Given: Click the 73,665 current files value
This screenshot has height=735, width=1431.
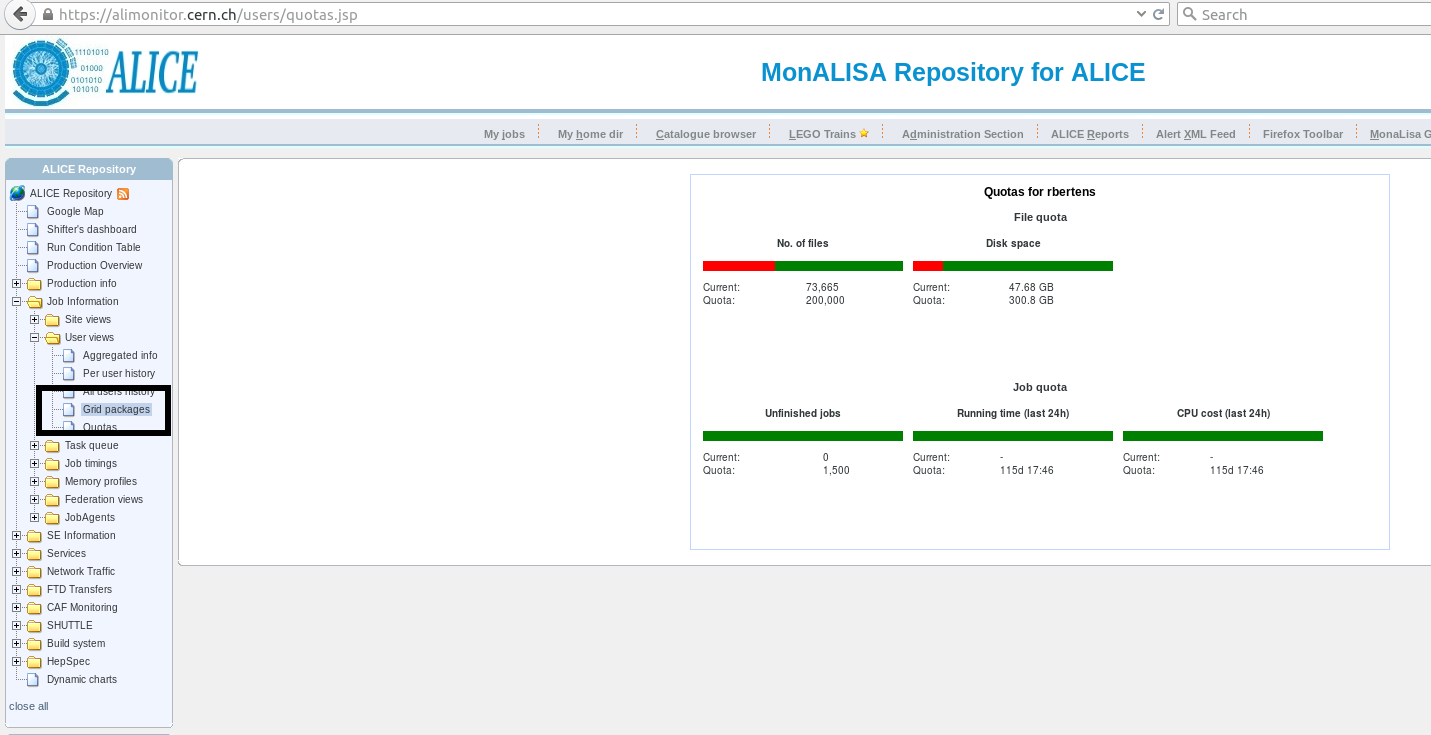Looking at the screenshot, I should [822, 287].
